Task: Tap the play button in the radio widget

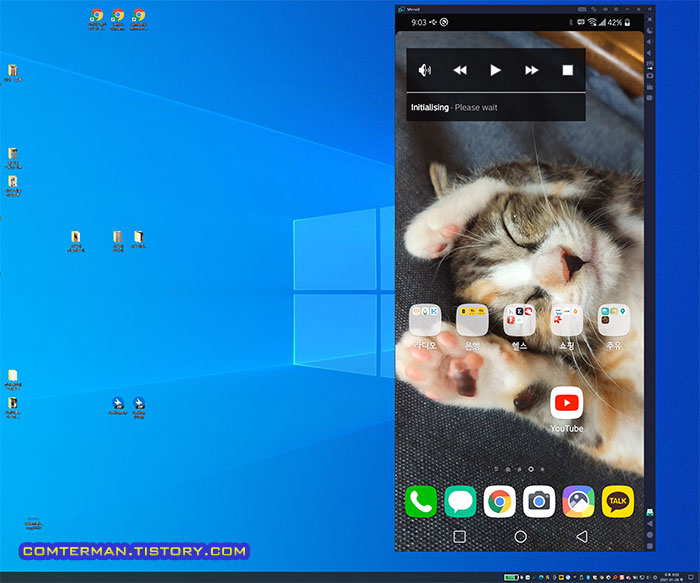Action: tap(495, 70)
